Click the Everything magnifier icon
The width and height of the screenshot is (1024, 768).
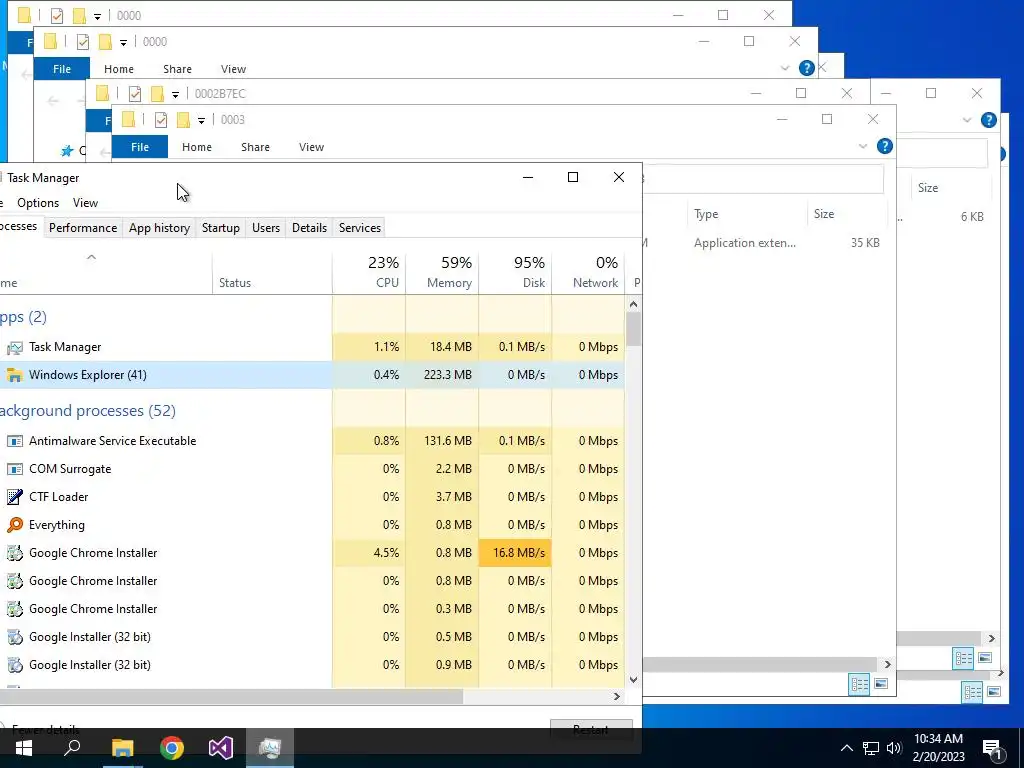14,525
